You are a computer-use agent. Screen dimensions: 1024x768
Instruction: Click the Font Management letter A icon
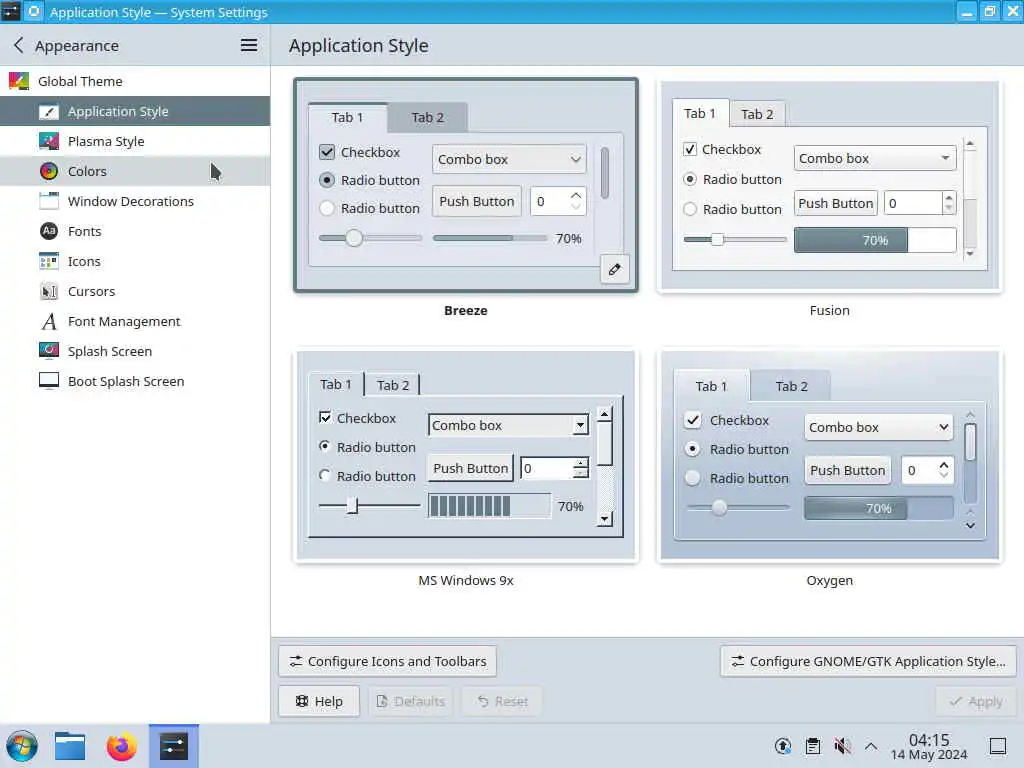(x=49, y=321)
